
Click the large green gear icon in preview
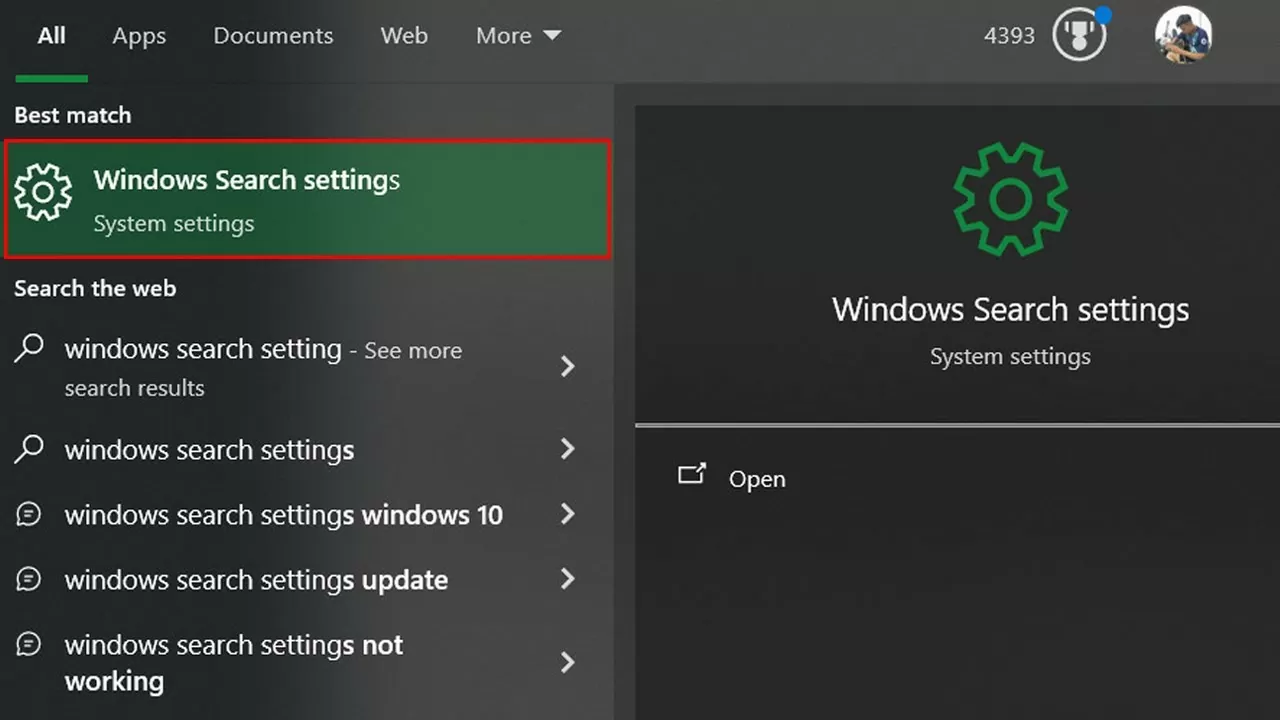(x=1010, y=199)
